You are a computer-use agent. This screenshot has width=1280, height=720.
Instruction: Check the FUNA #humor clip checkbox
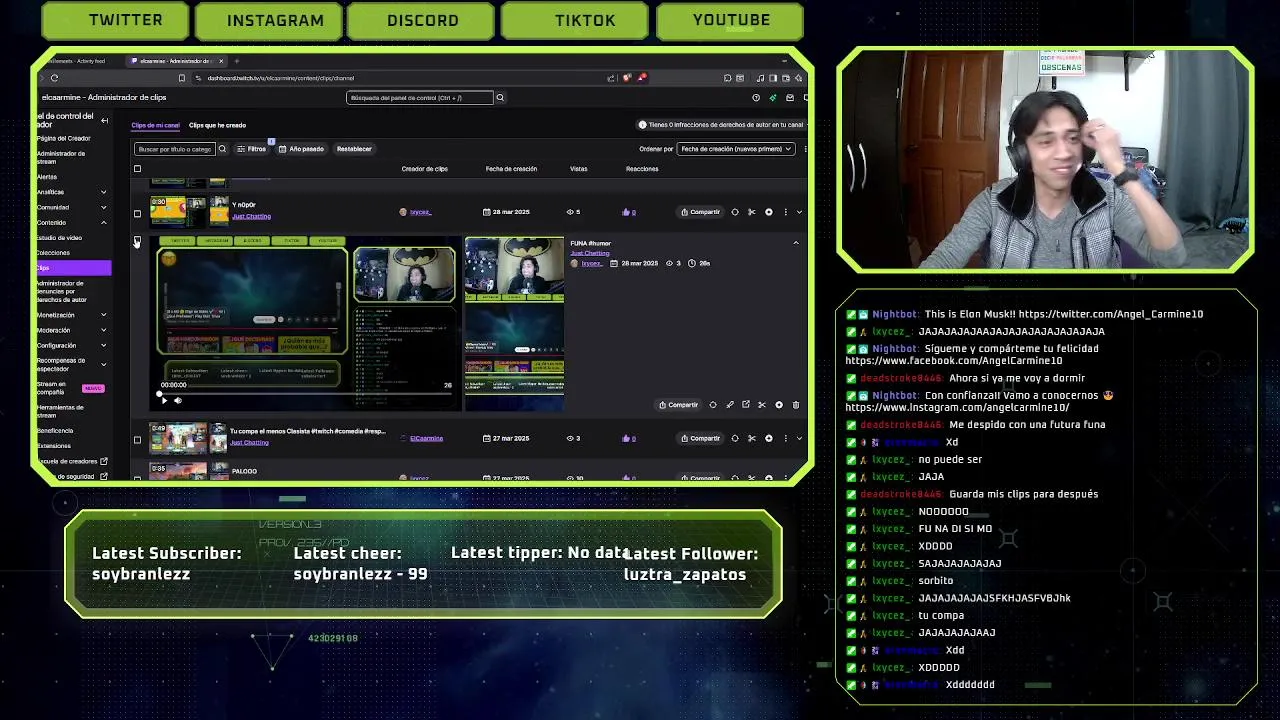(x=137, y=241)
